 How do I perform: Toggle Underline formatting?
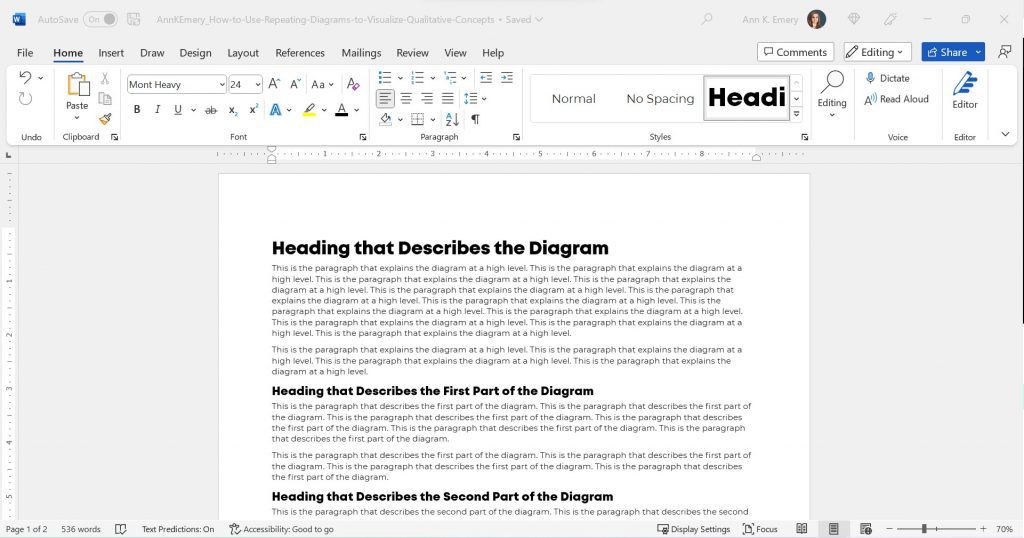coord(178,110)
